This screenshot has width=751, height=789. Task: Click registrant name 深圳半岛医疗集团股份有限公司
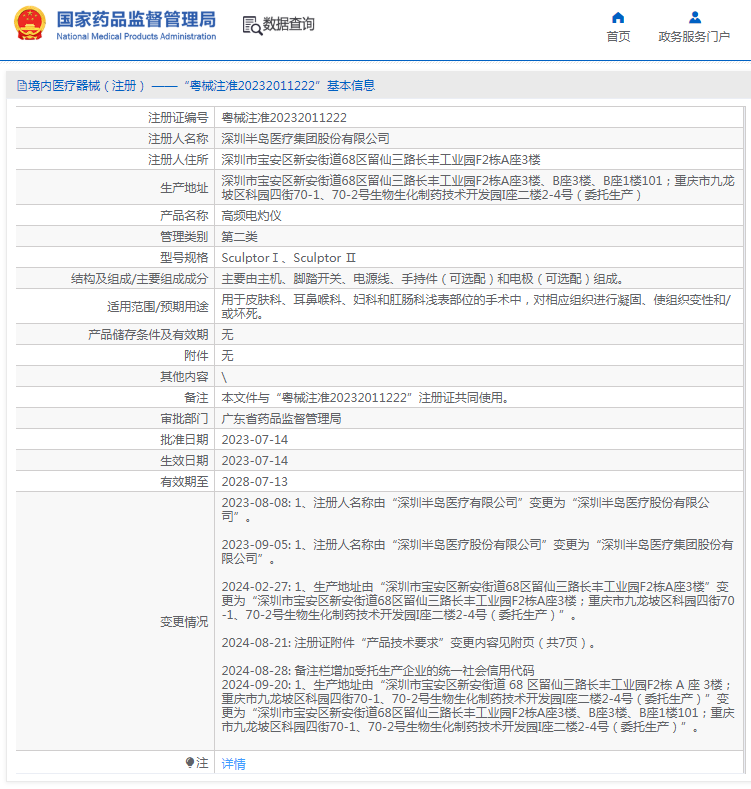[305, 139]
